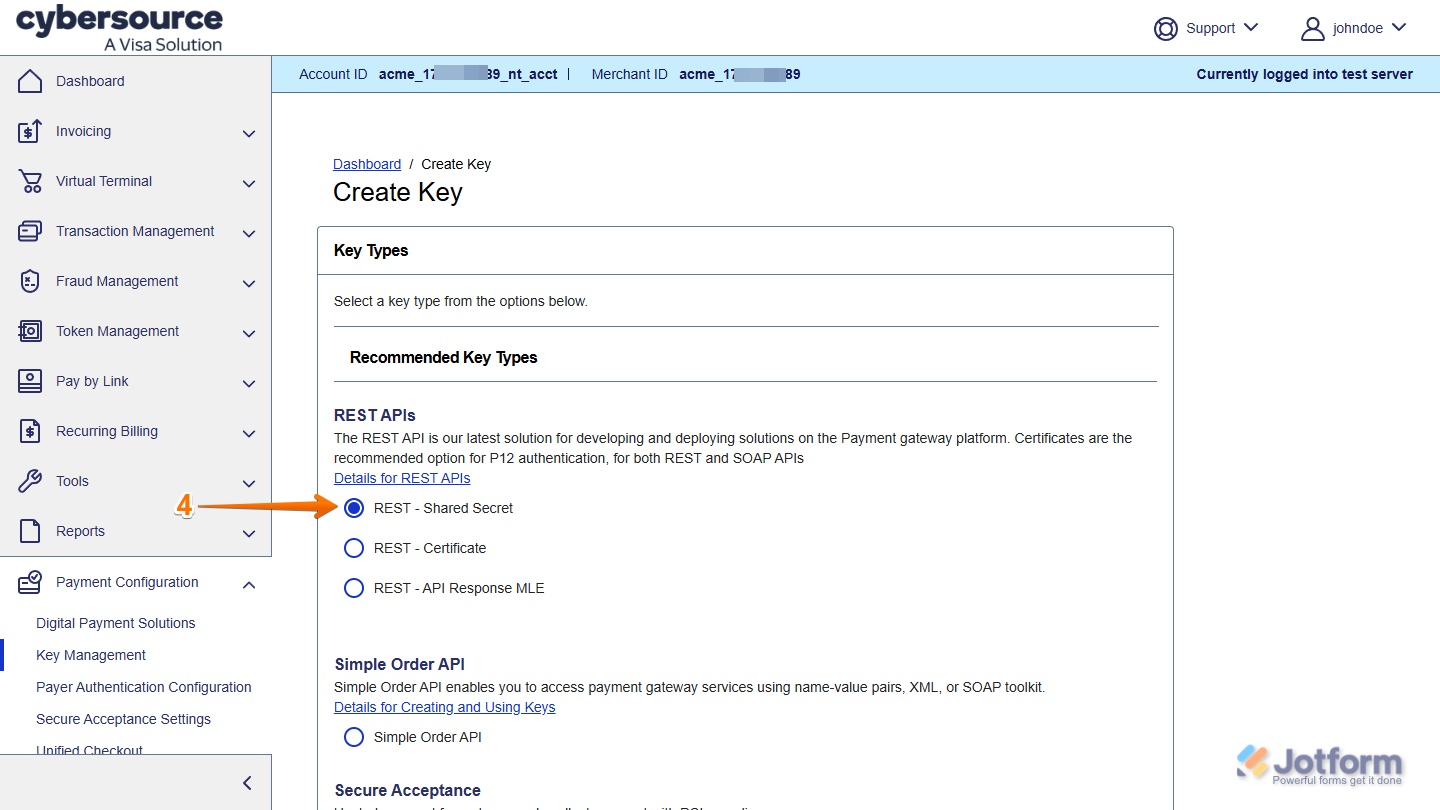Collapse the Payment Configuration section chevron
The height and width of the screenshot is (810, 1440).
click(x=249, y=584)
